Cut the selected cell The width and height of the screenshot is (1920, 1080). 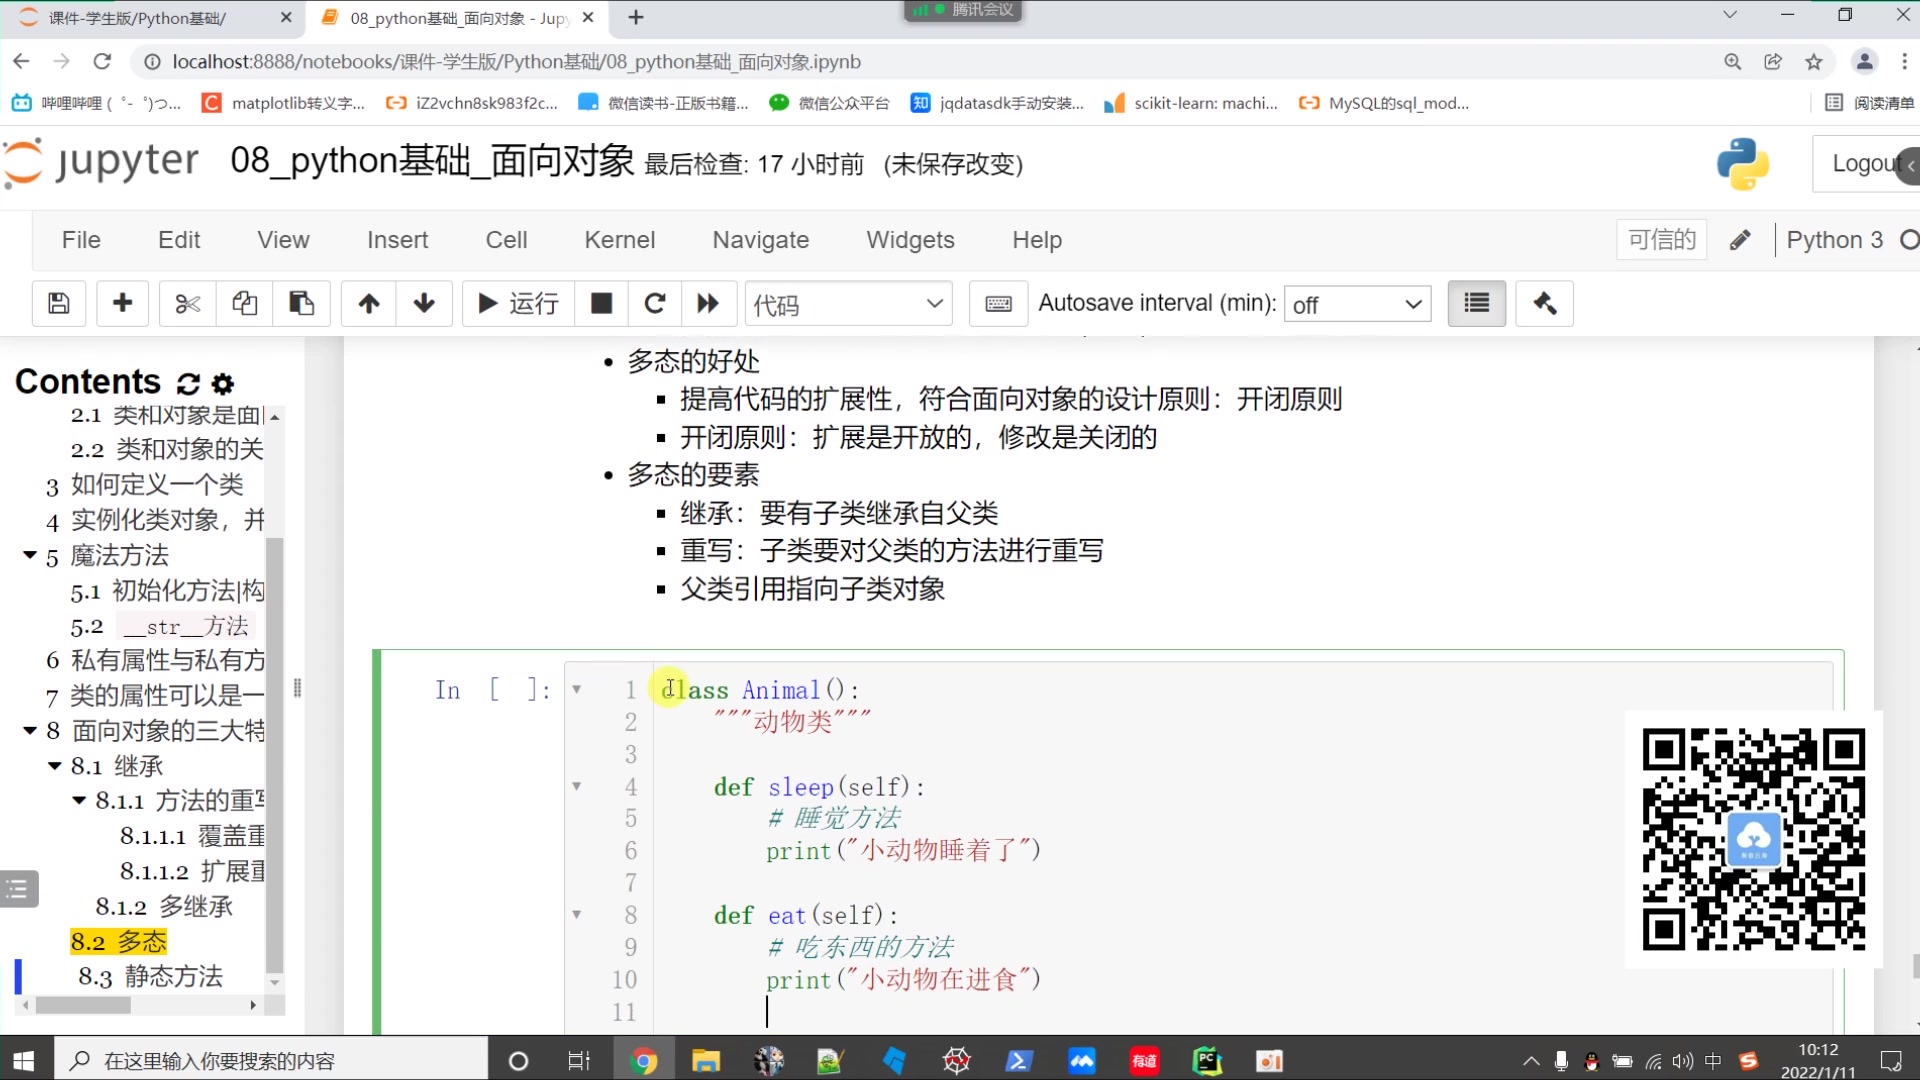pyautogui.click(x=186, y=303)
